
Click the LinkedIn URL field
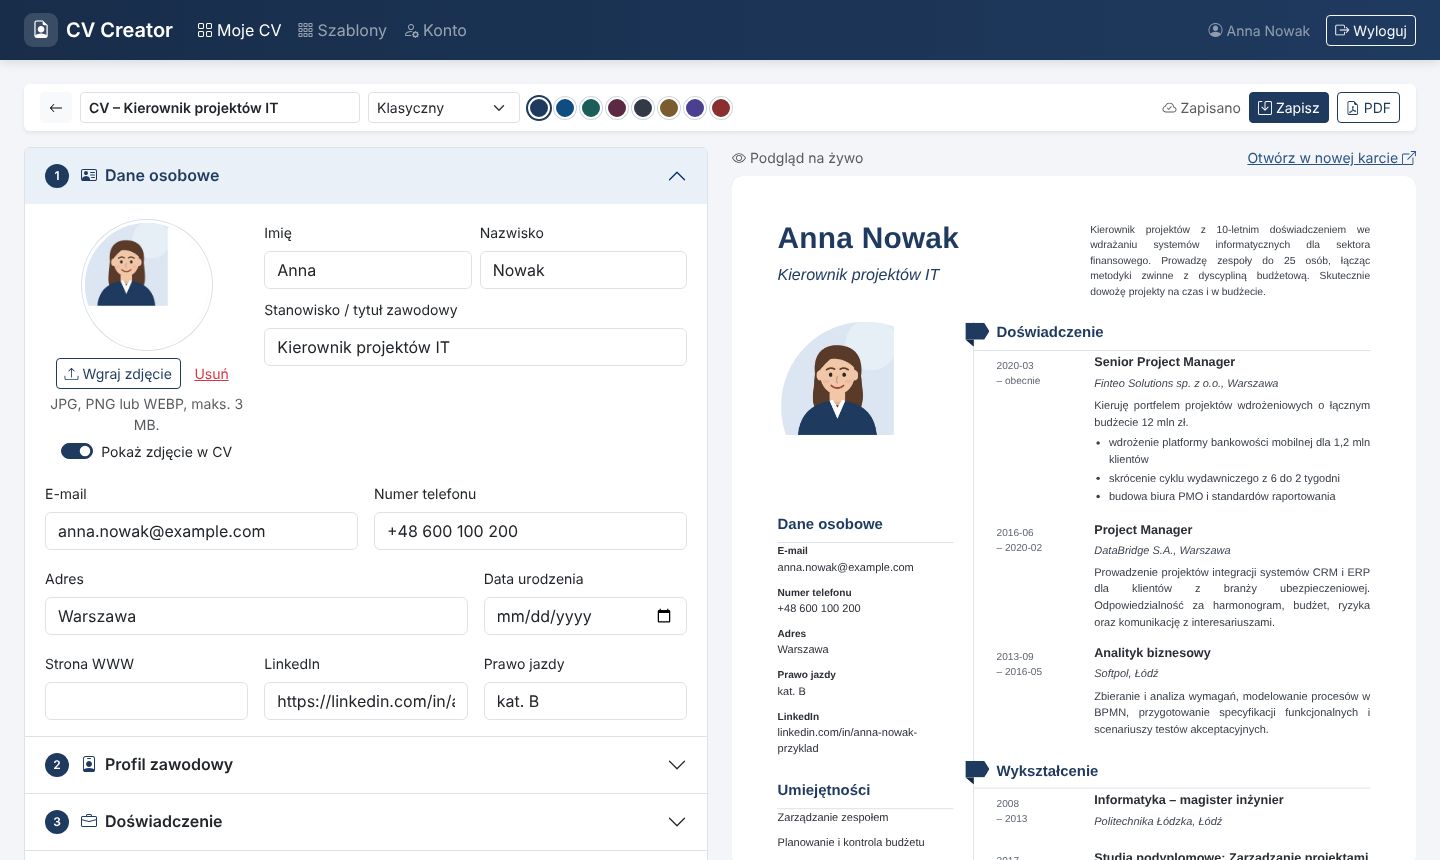[x=366, y=701]
